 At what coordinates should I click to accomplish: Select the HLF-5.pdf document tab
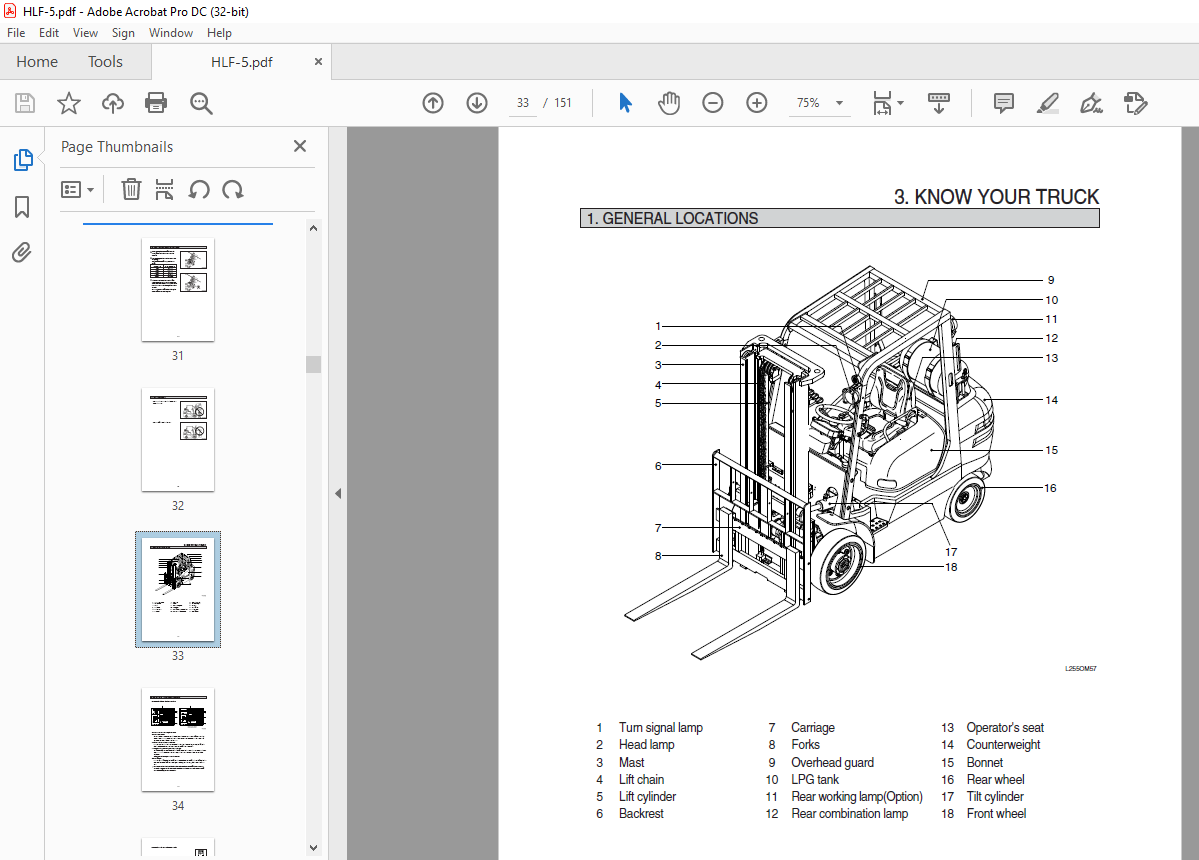(x=242, y=62)
